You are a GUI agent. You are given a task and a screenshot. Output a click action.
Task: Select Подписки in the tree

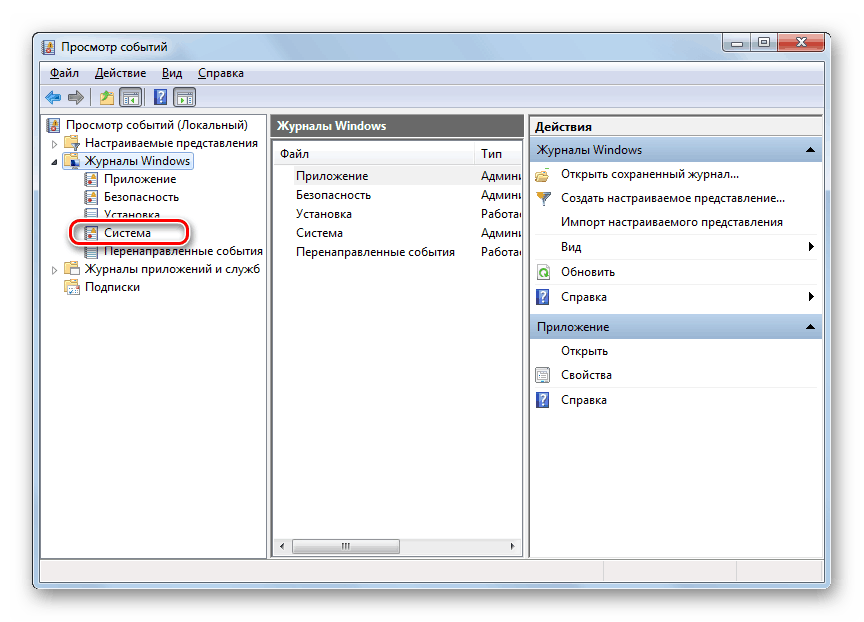click(112, 287)
